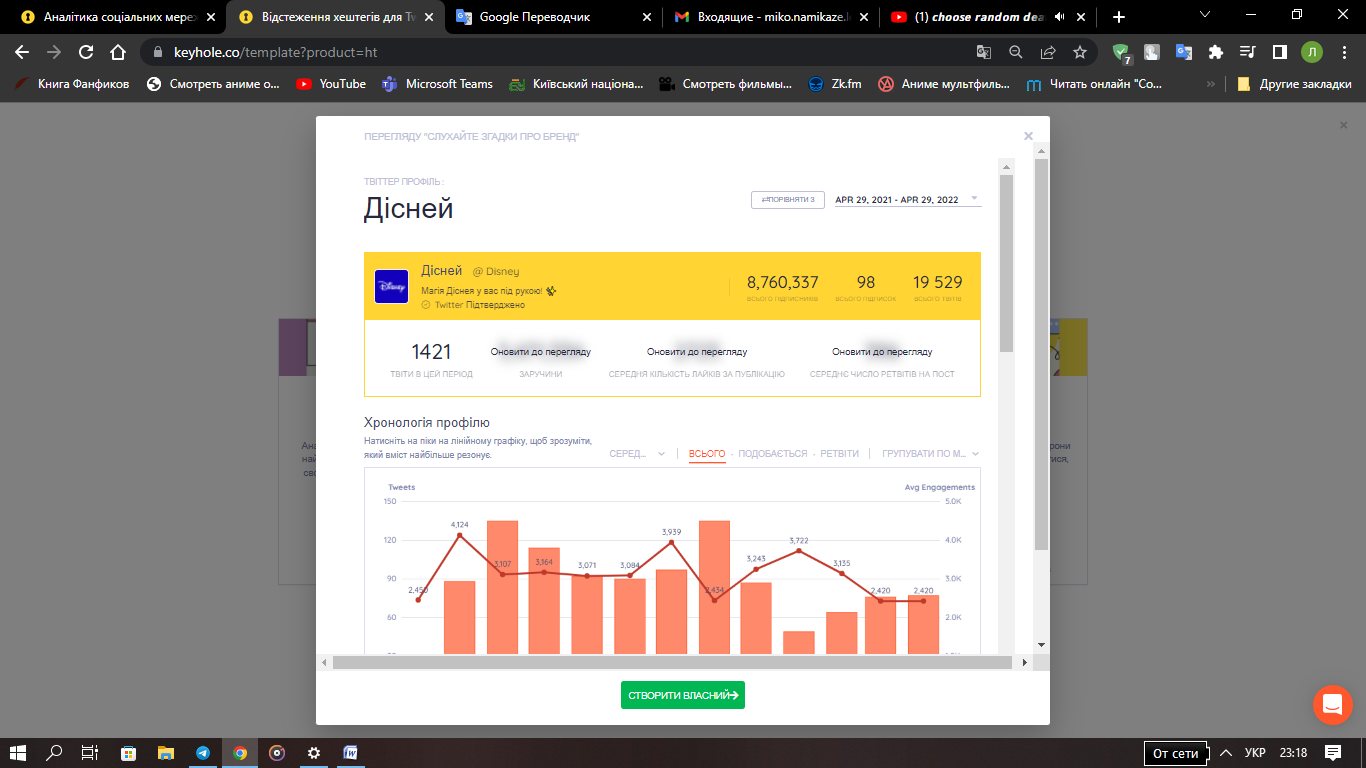Open the YouTube bookmark
This screenshot has width=1366, height=768.
[331, 84]
